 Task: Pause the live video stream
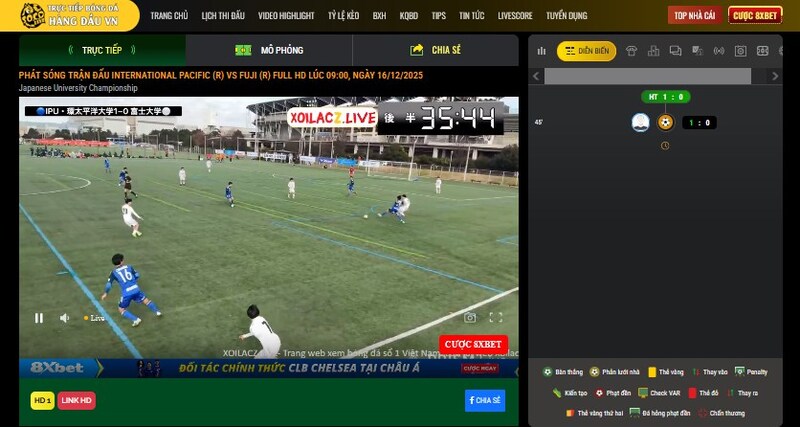[39, 318]
